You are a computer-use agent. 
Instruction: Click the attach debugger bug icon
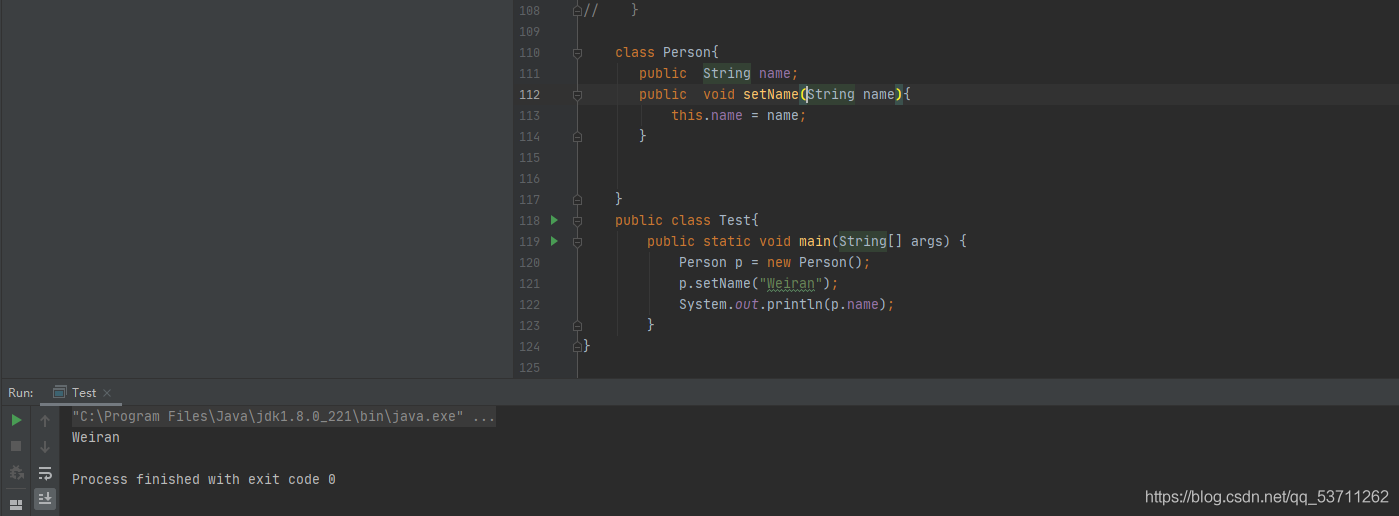tap(16, 472)
